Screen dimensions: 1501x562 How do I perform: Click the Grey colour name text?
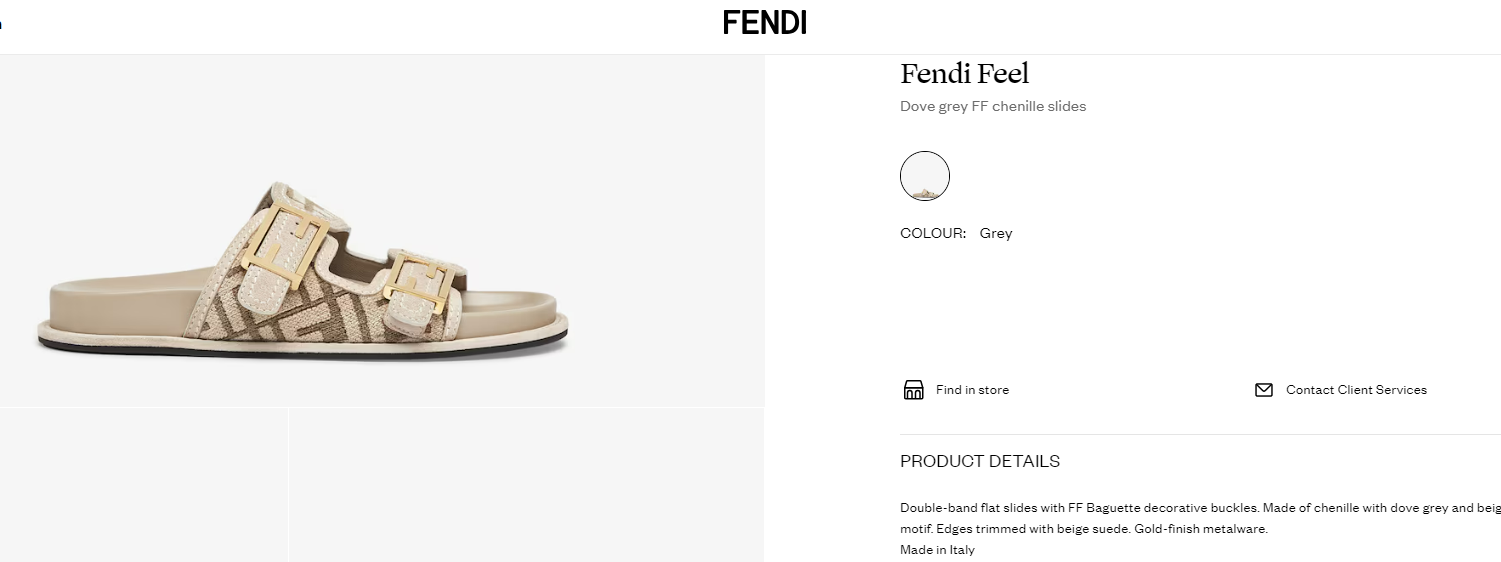tap(996, 233)
